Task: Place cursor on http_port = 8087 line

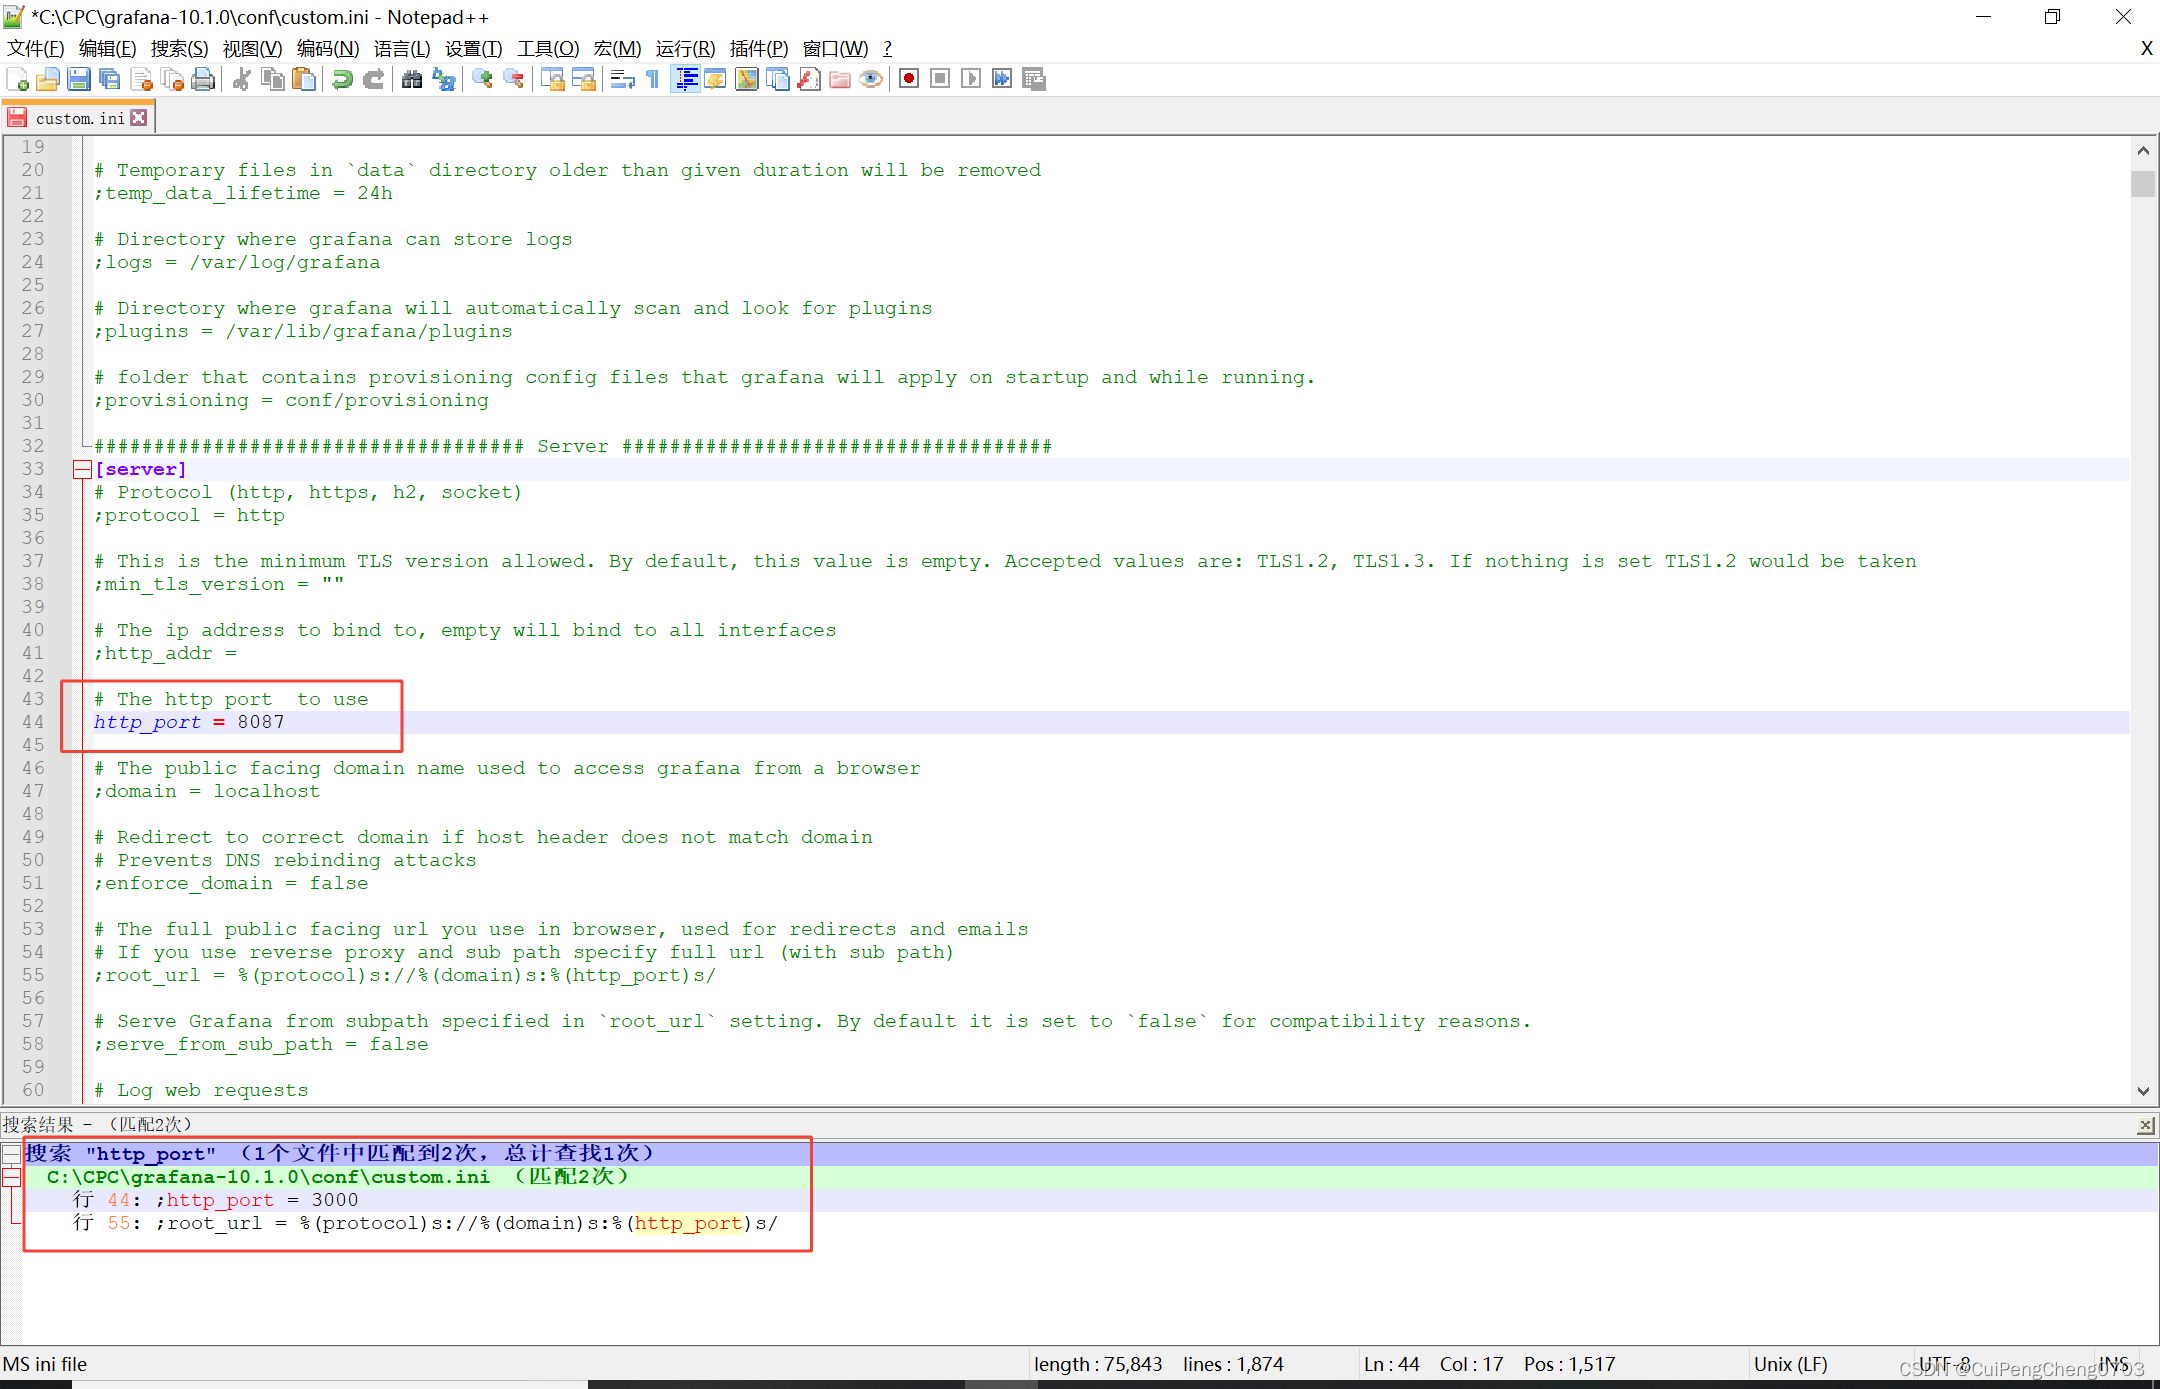Action: (1110, 722)
